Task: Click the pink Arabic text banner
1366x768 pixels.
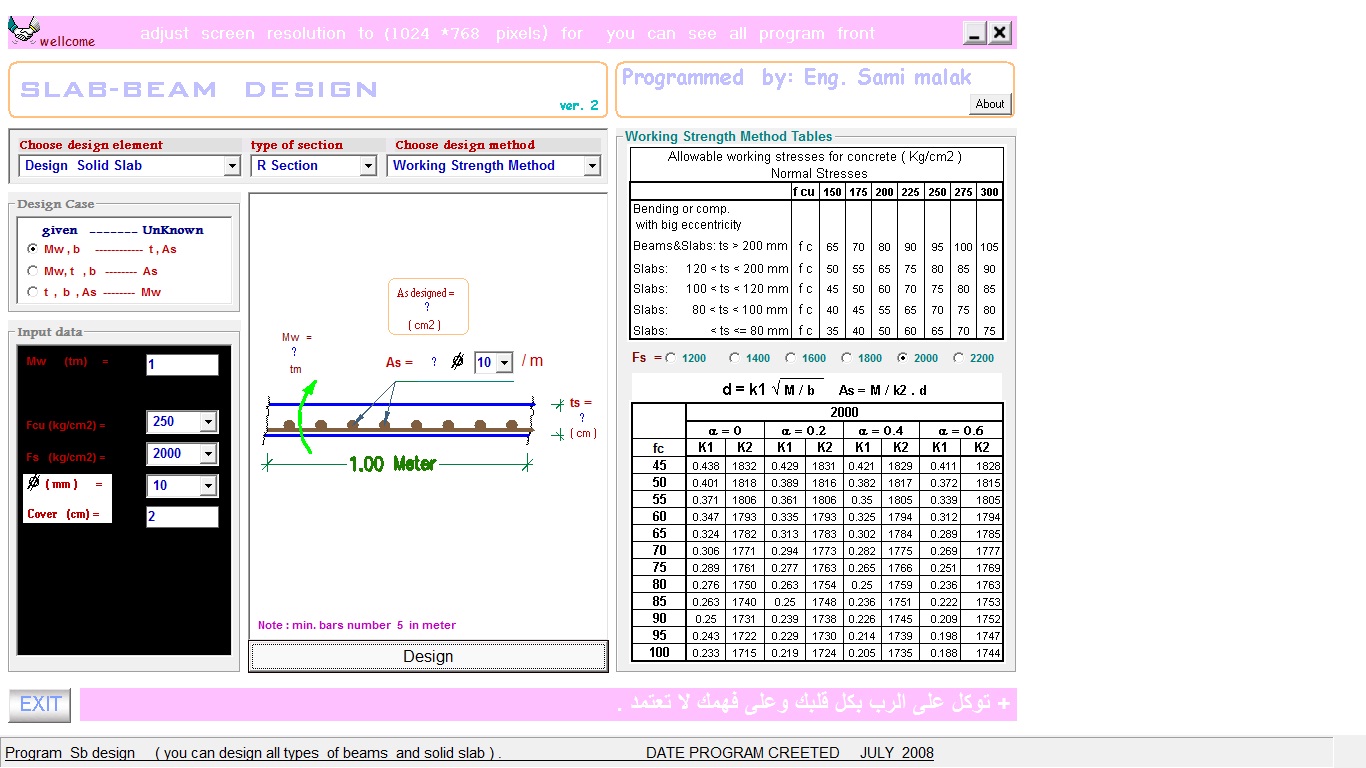Action: tap(548, 704)
